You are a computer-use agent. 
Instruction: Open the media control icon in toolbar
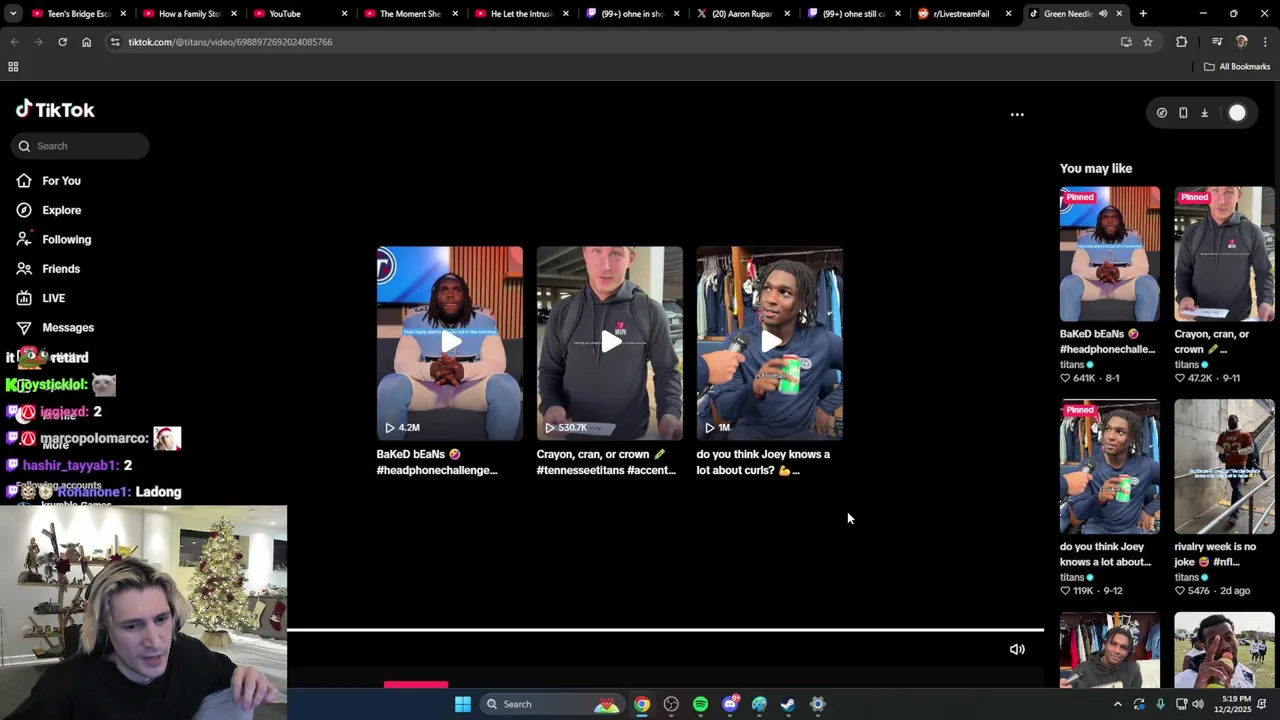pyautogui.click(x=1217, y=42)
